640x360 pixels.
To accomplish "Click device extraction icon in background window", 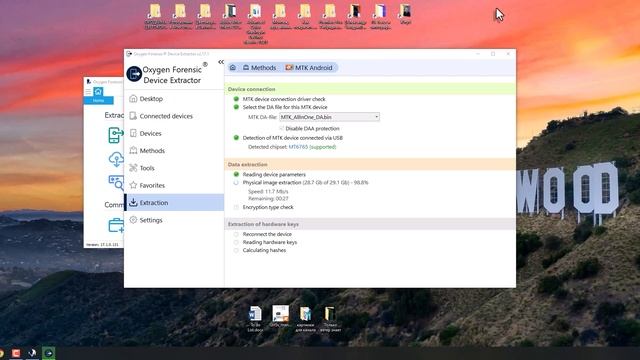I will [116, 135].
